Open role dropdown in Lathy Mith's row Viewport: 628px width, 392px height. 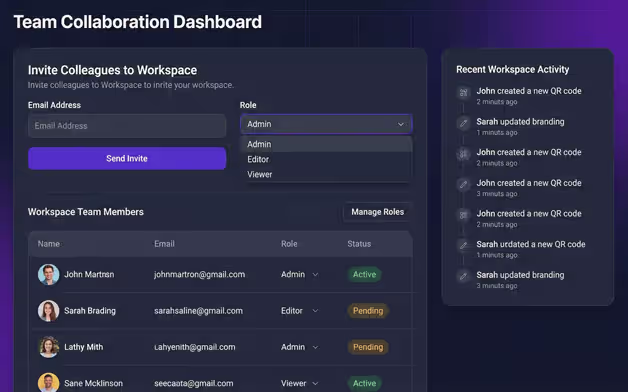point(300,347)
